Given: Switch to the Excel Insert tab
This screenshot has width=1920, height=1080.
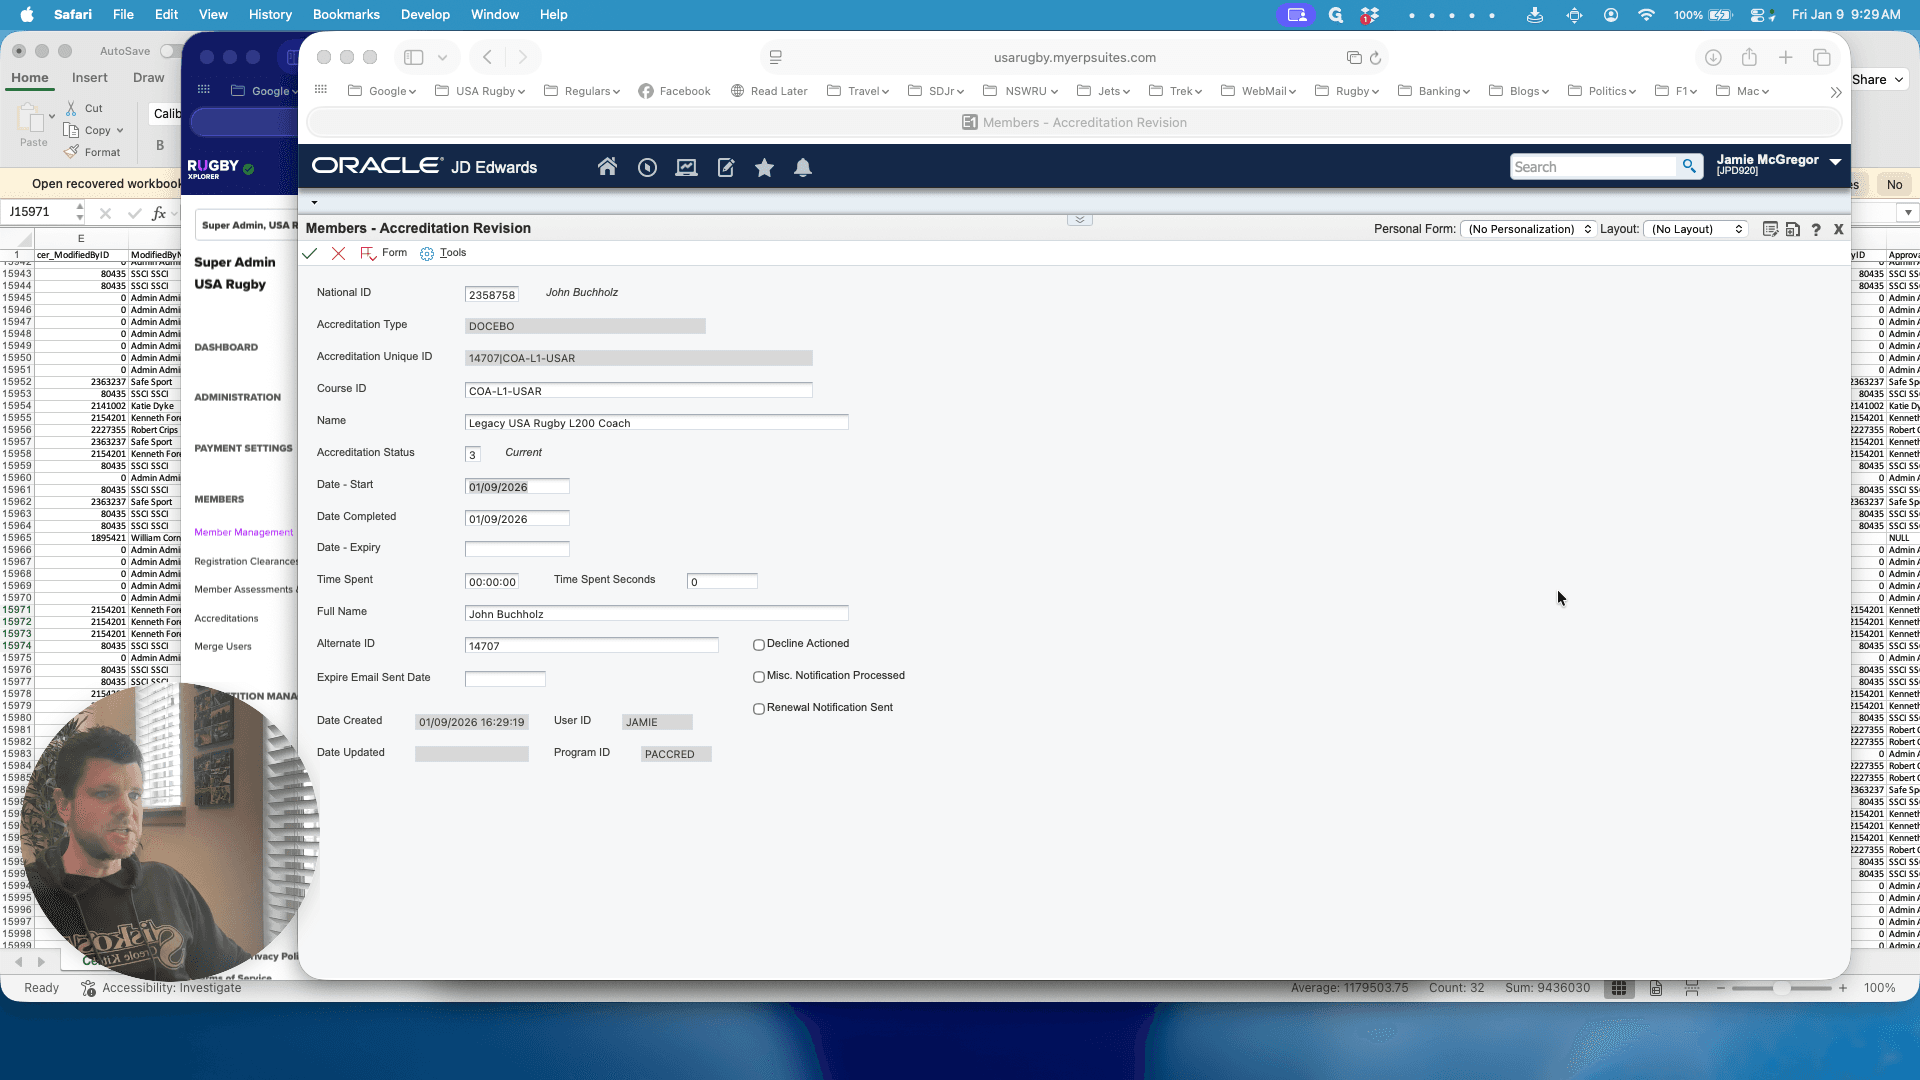Looking at the screenshot, I should coord(90,78).
